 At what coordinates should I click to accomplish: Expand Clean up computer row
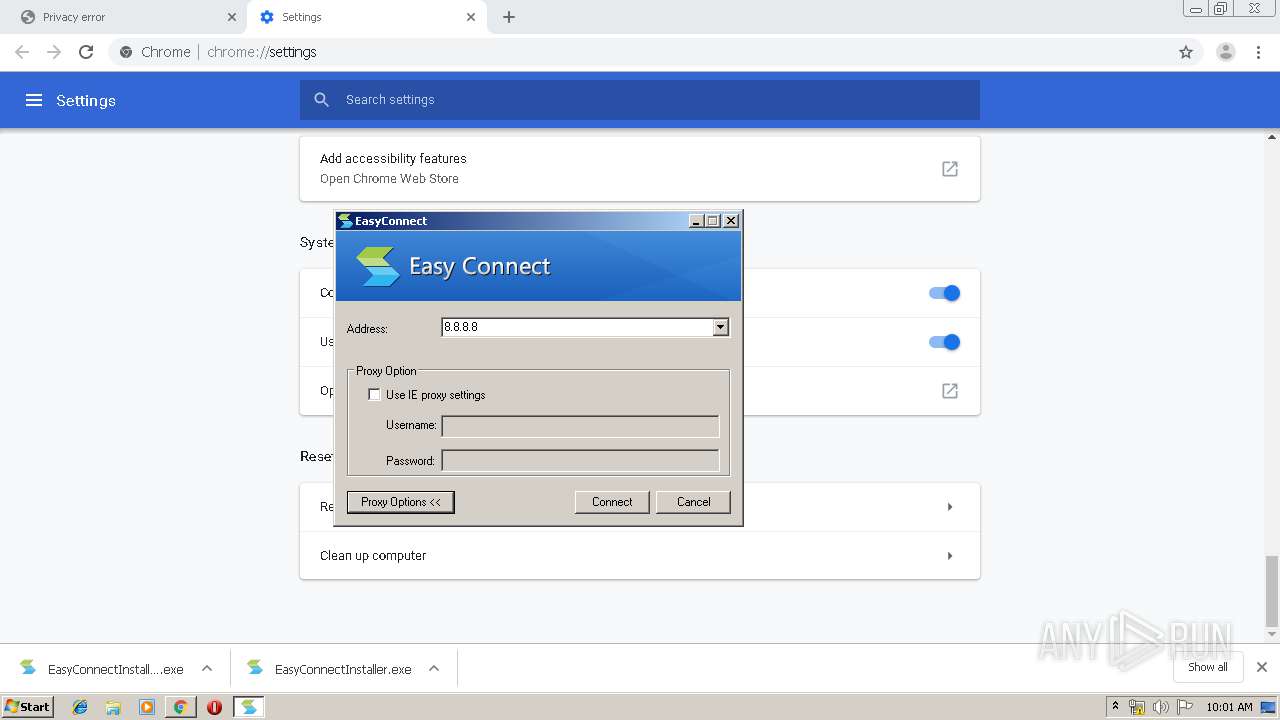(x=640, y=556)
